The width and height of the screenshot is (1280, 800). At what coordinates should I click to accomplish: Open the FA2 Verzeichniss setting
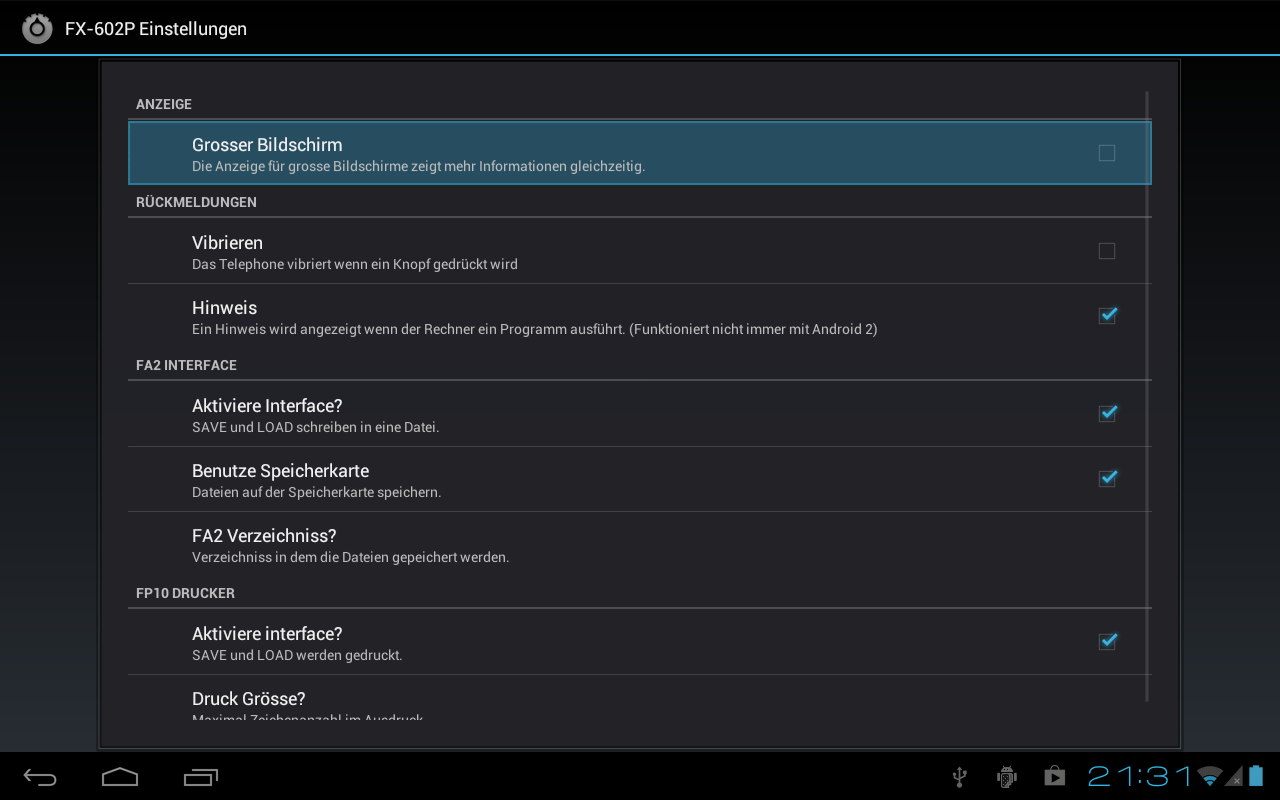point(640,545)
